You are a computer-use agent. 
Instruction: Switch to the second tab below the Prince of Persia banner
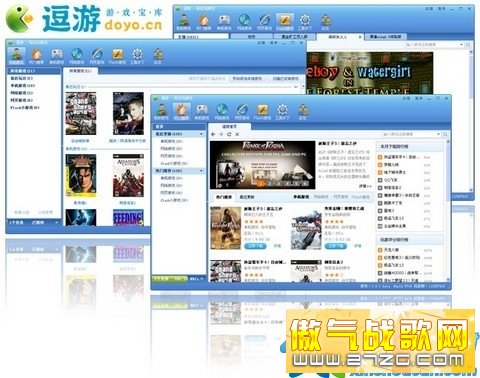point(247,197)
